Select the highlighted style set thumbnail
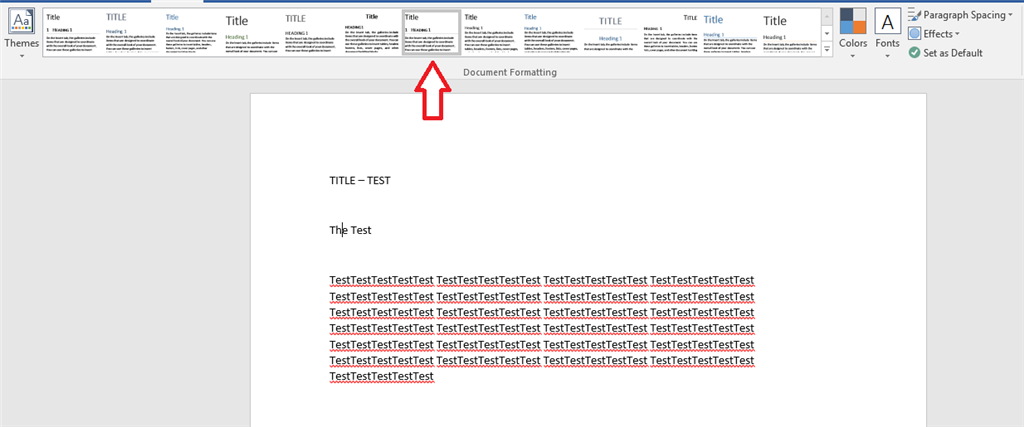Viewport: 1024px width, 427px height. [431, 33]
